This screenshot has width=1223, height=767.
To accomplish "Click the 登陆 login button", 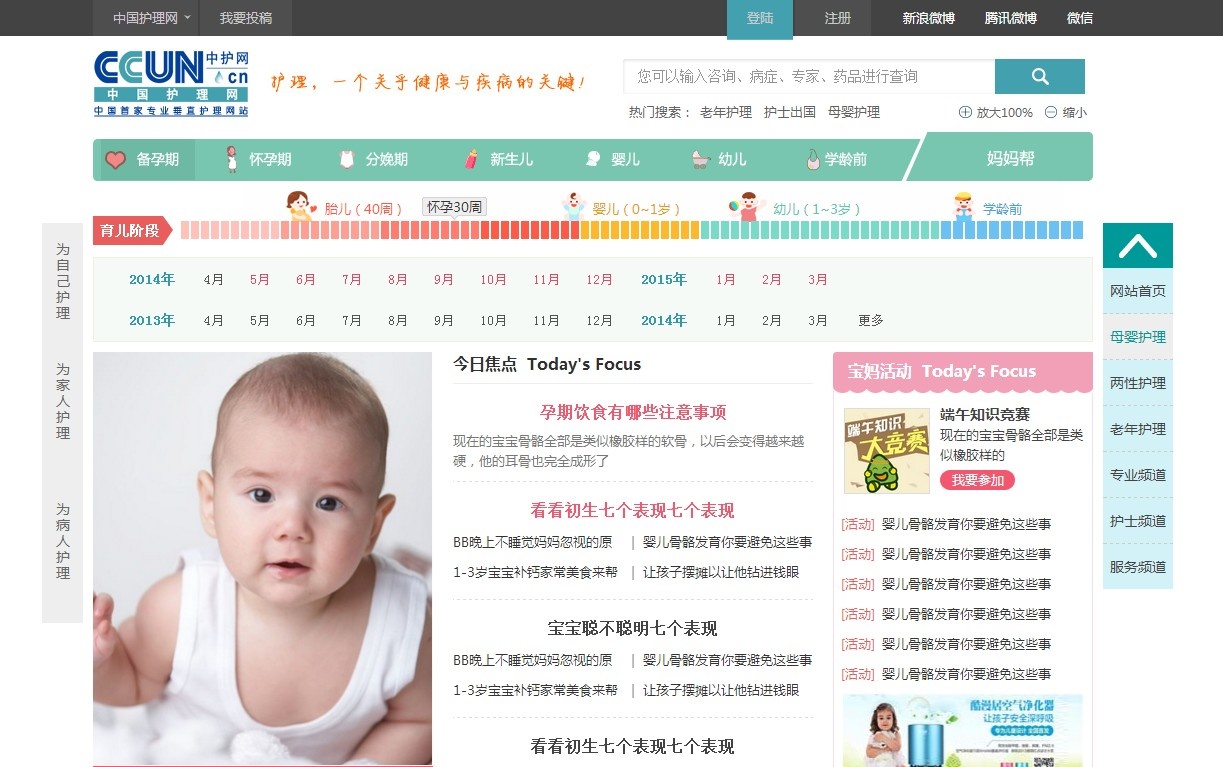I will coord(760,18).
